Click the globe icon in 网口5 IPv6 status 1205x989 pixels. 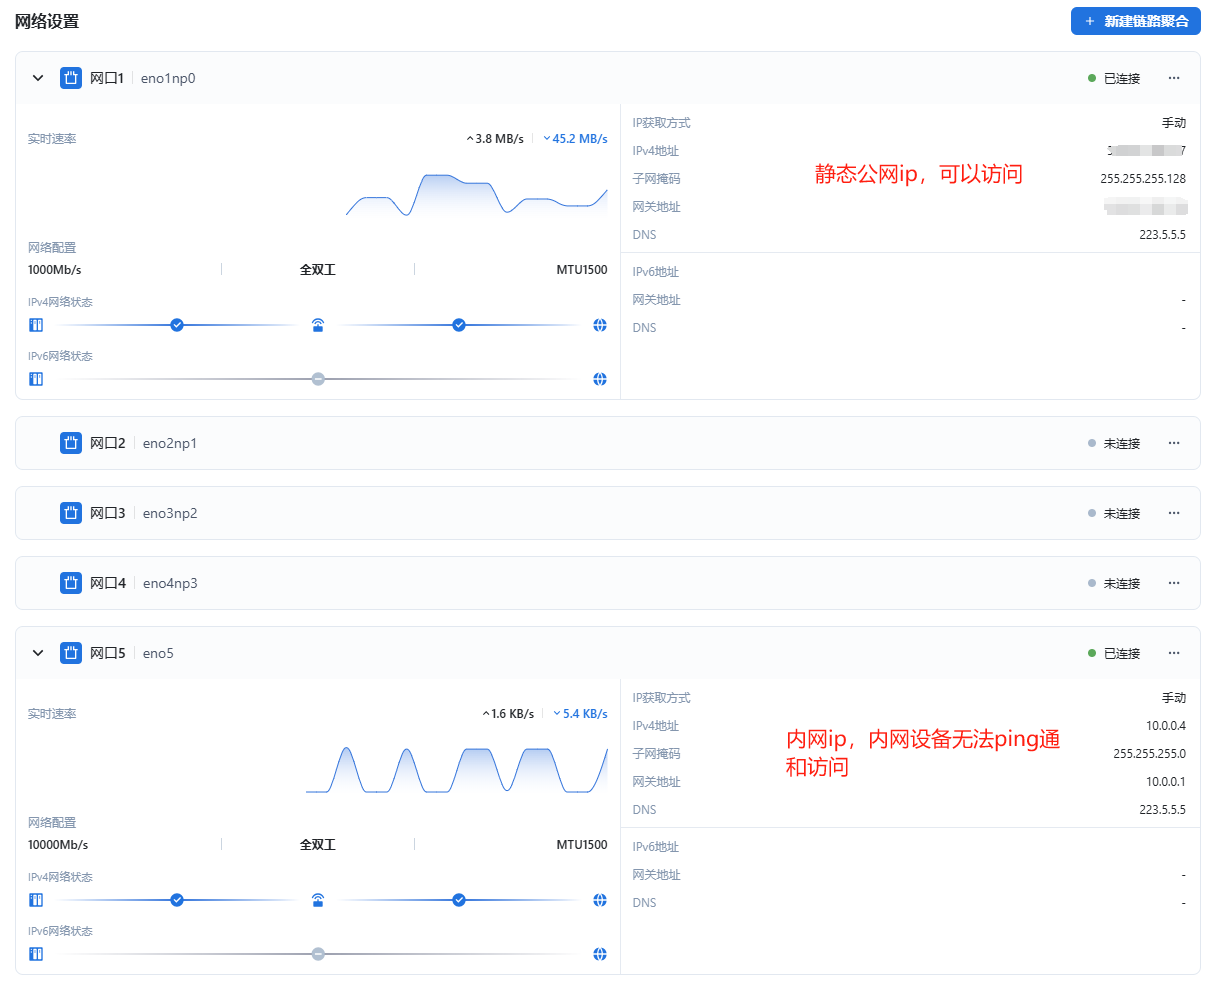600,954
